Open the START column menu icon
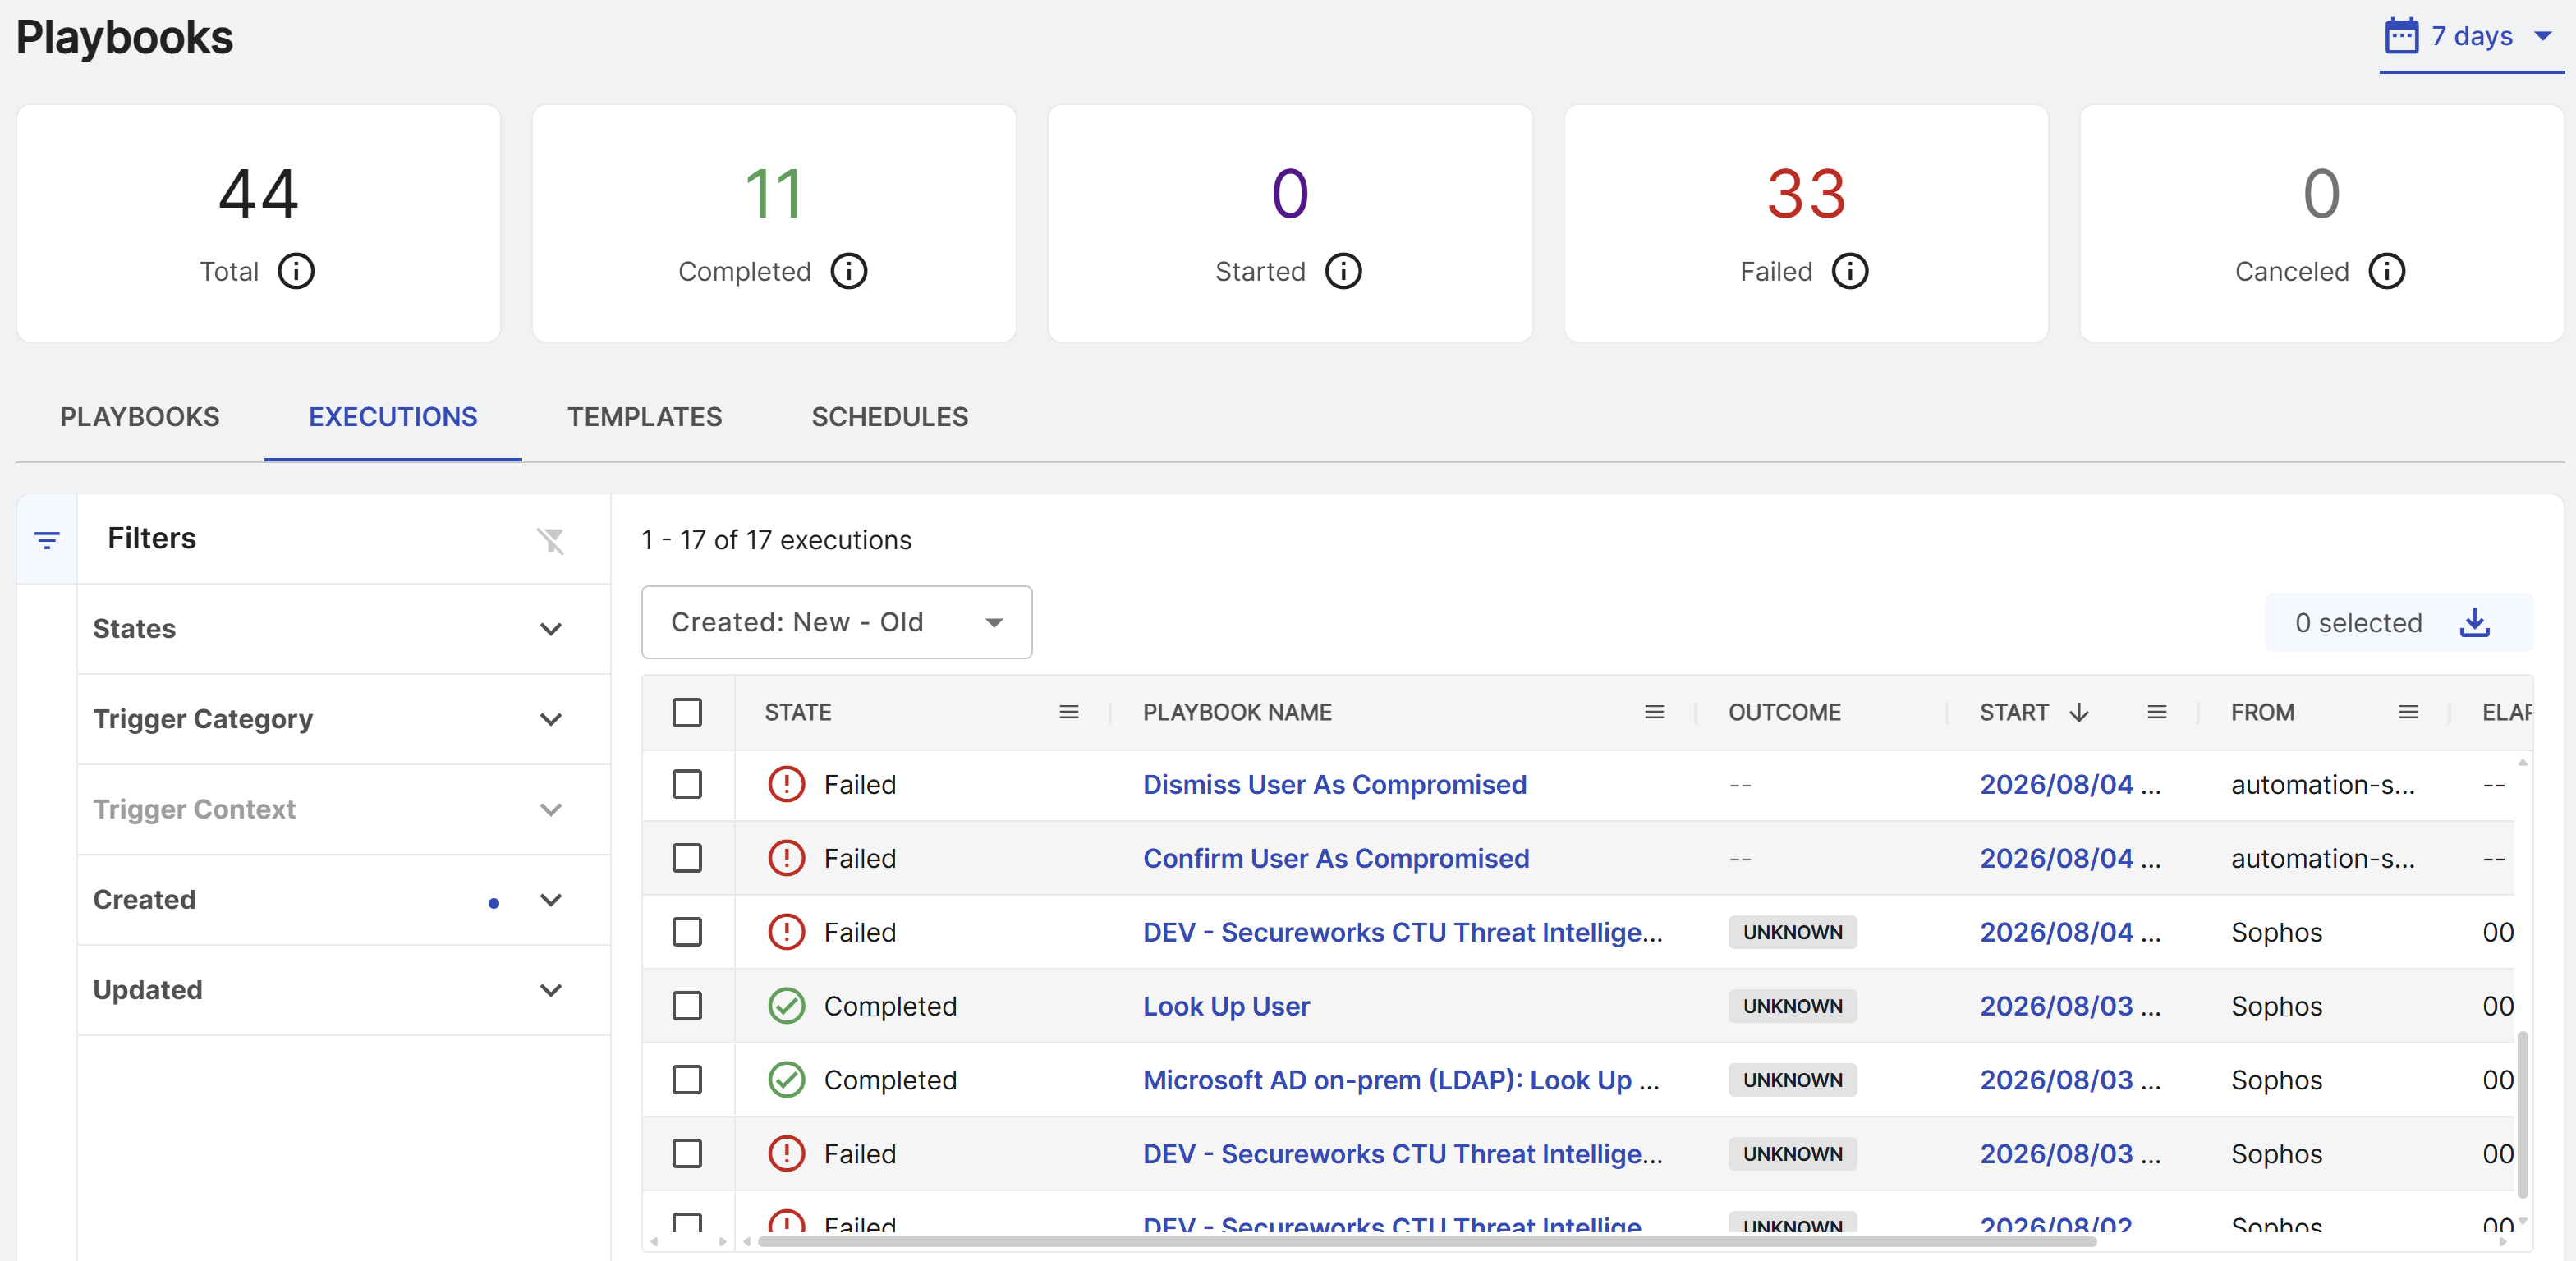Viewport: 2576px width, 1261px height. 2157,712
